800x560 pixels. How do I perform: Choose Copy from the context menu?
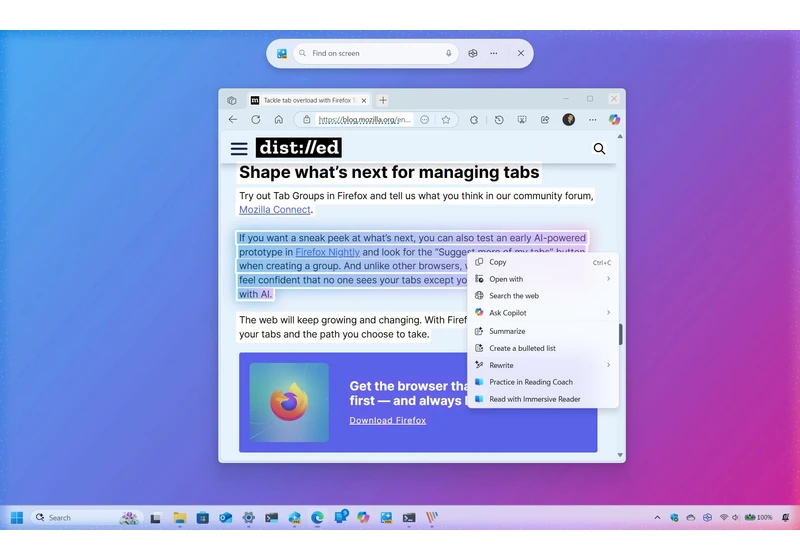[x=543, y=262]
